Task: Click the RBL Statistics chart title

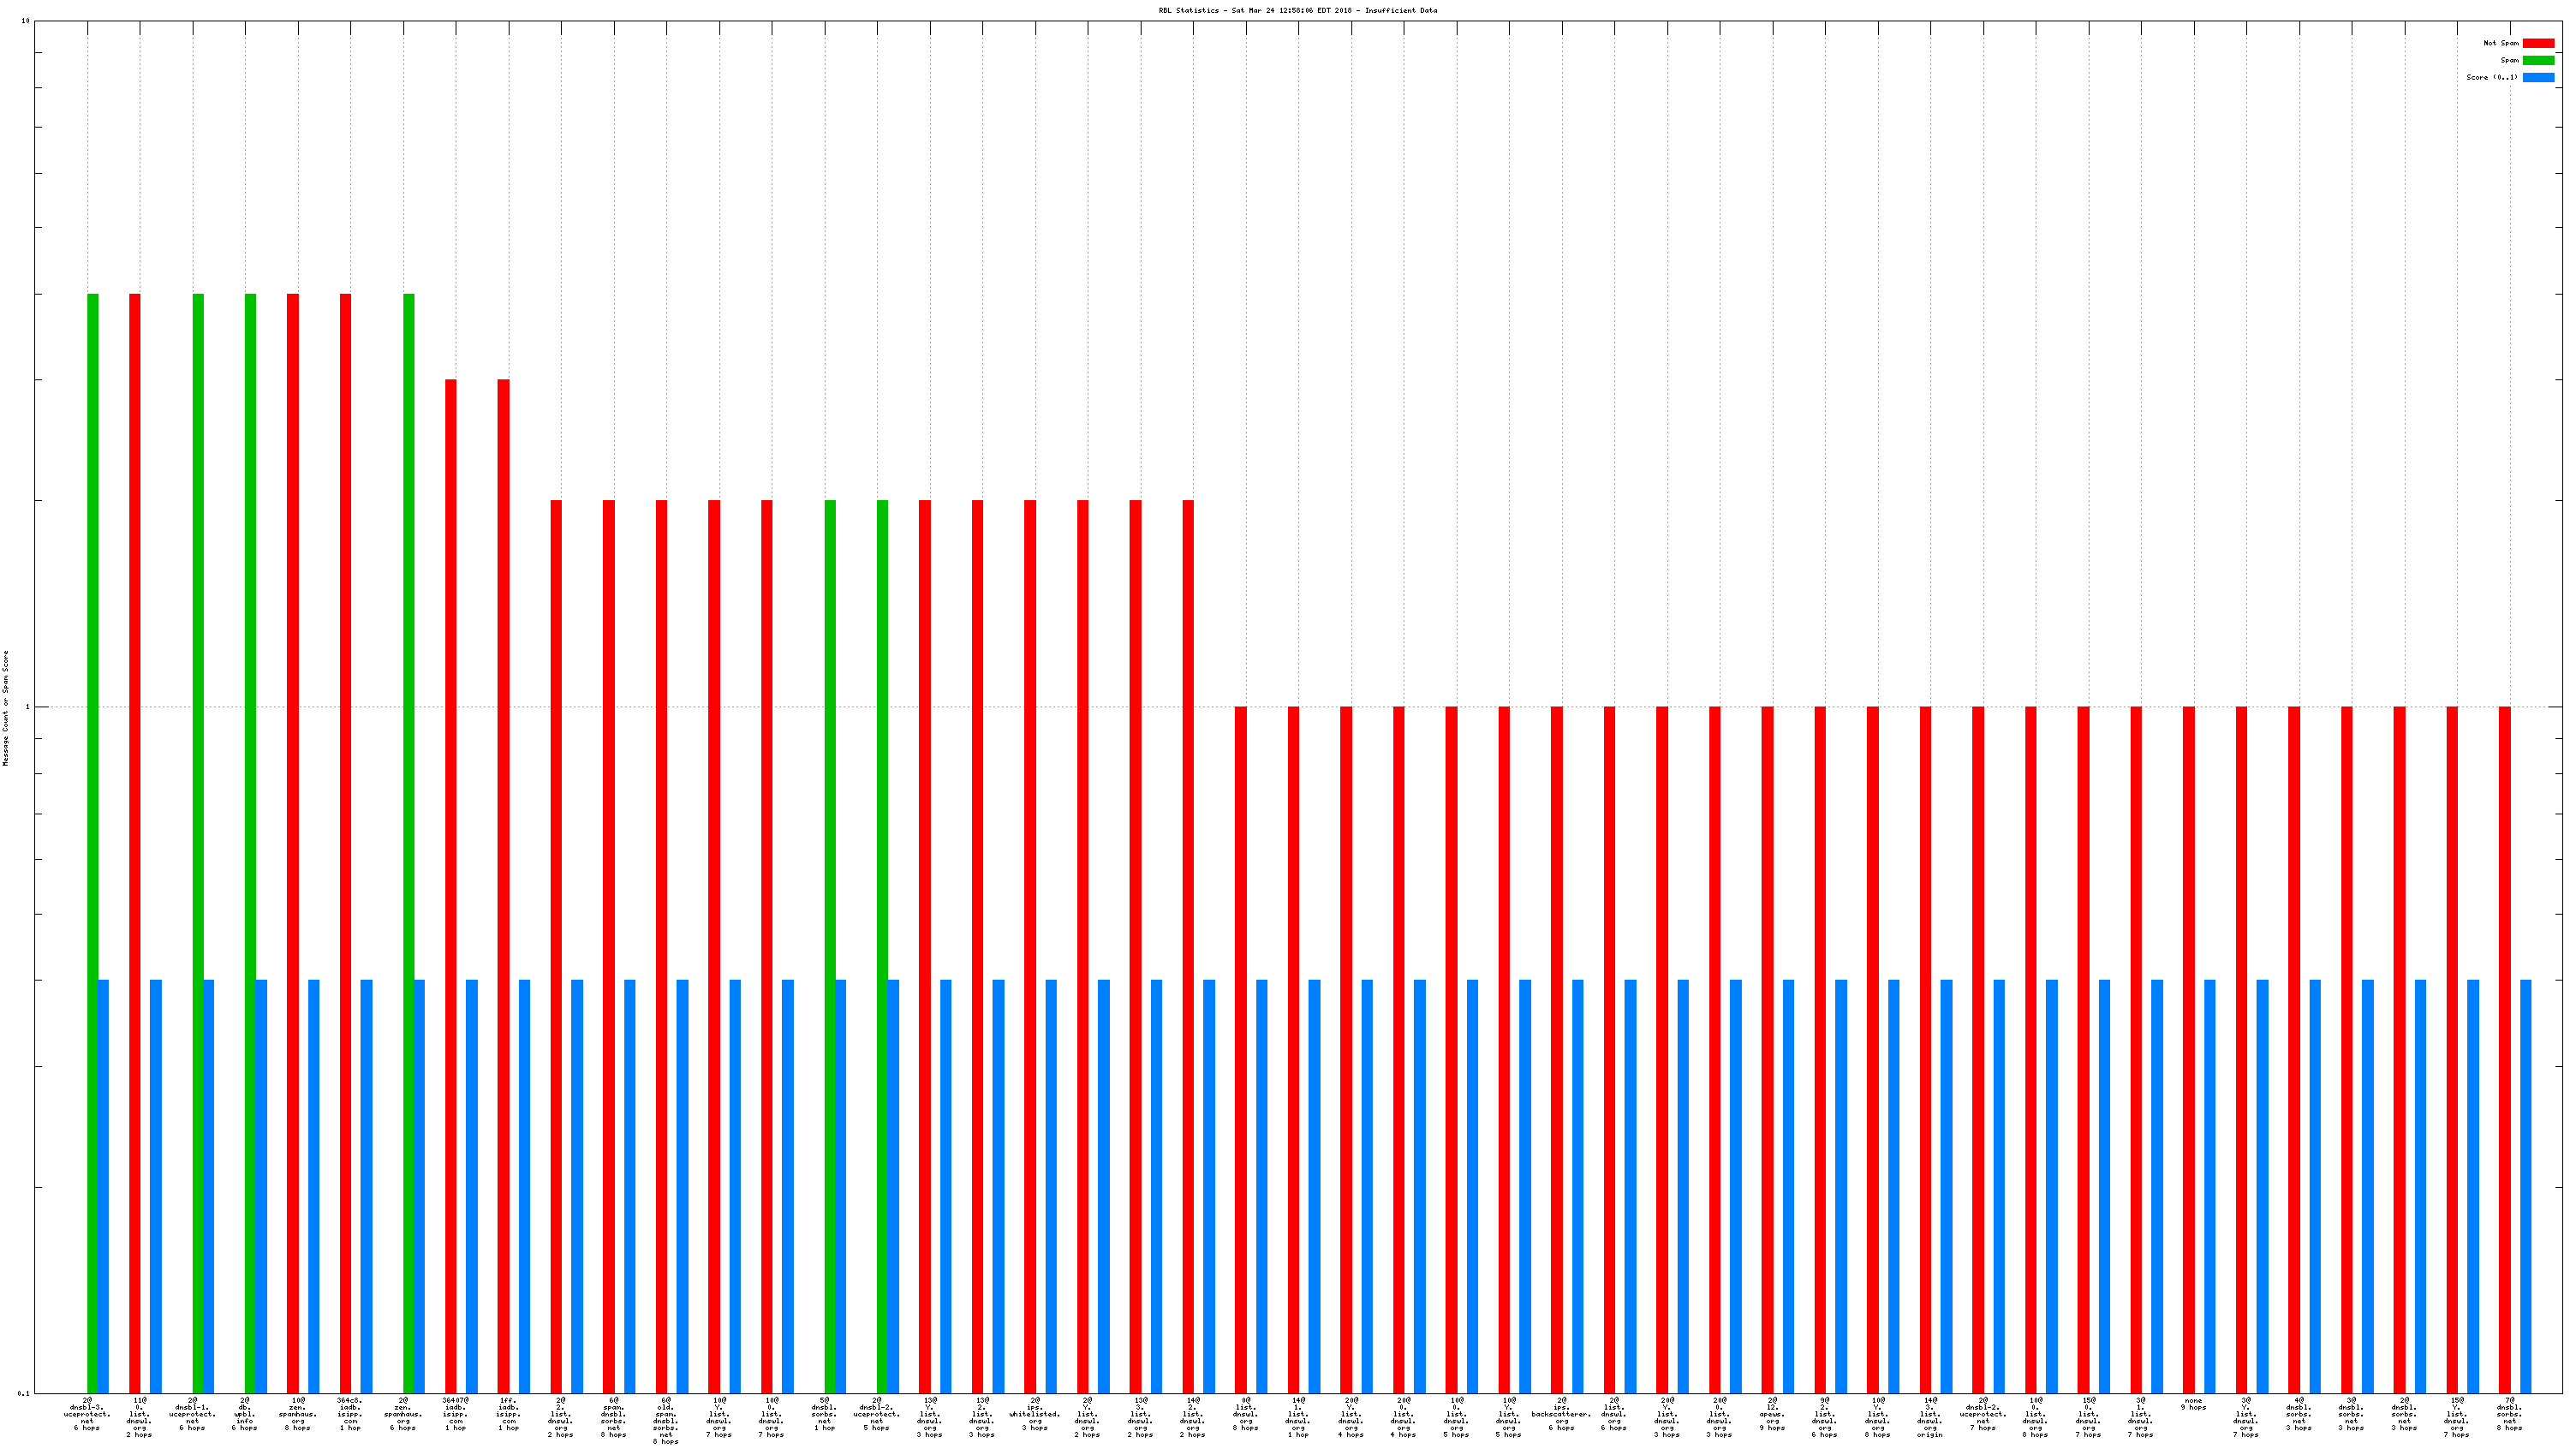Action: coord(1297,10)
